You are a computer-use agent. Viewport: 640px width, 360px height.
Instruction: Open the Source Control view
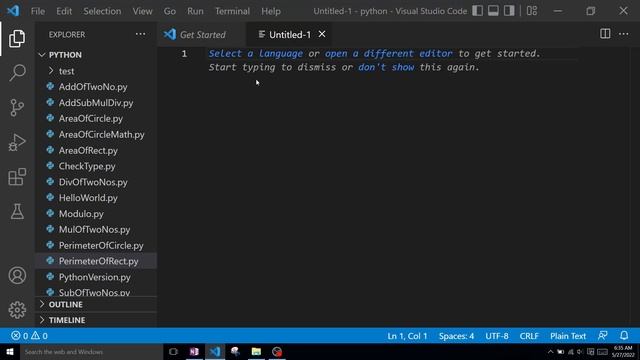point(17,108)
